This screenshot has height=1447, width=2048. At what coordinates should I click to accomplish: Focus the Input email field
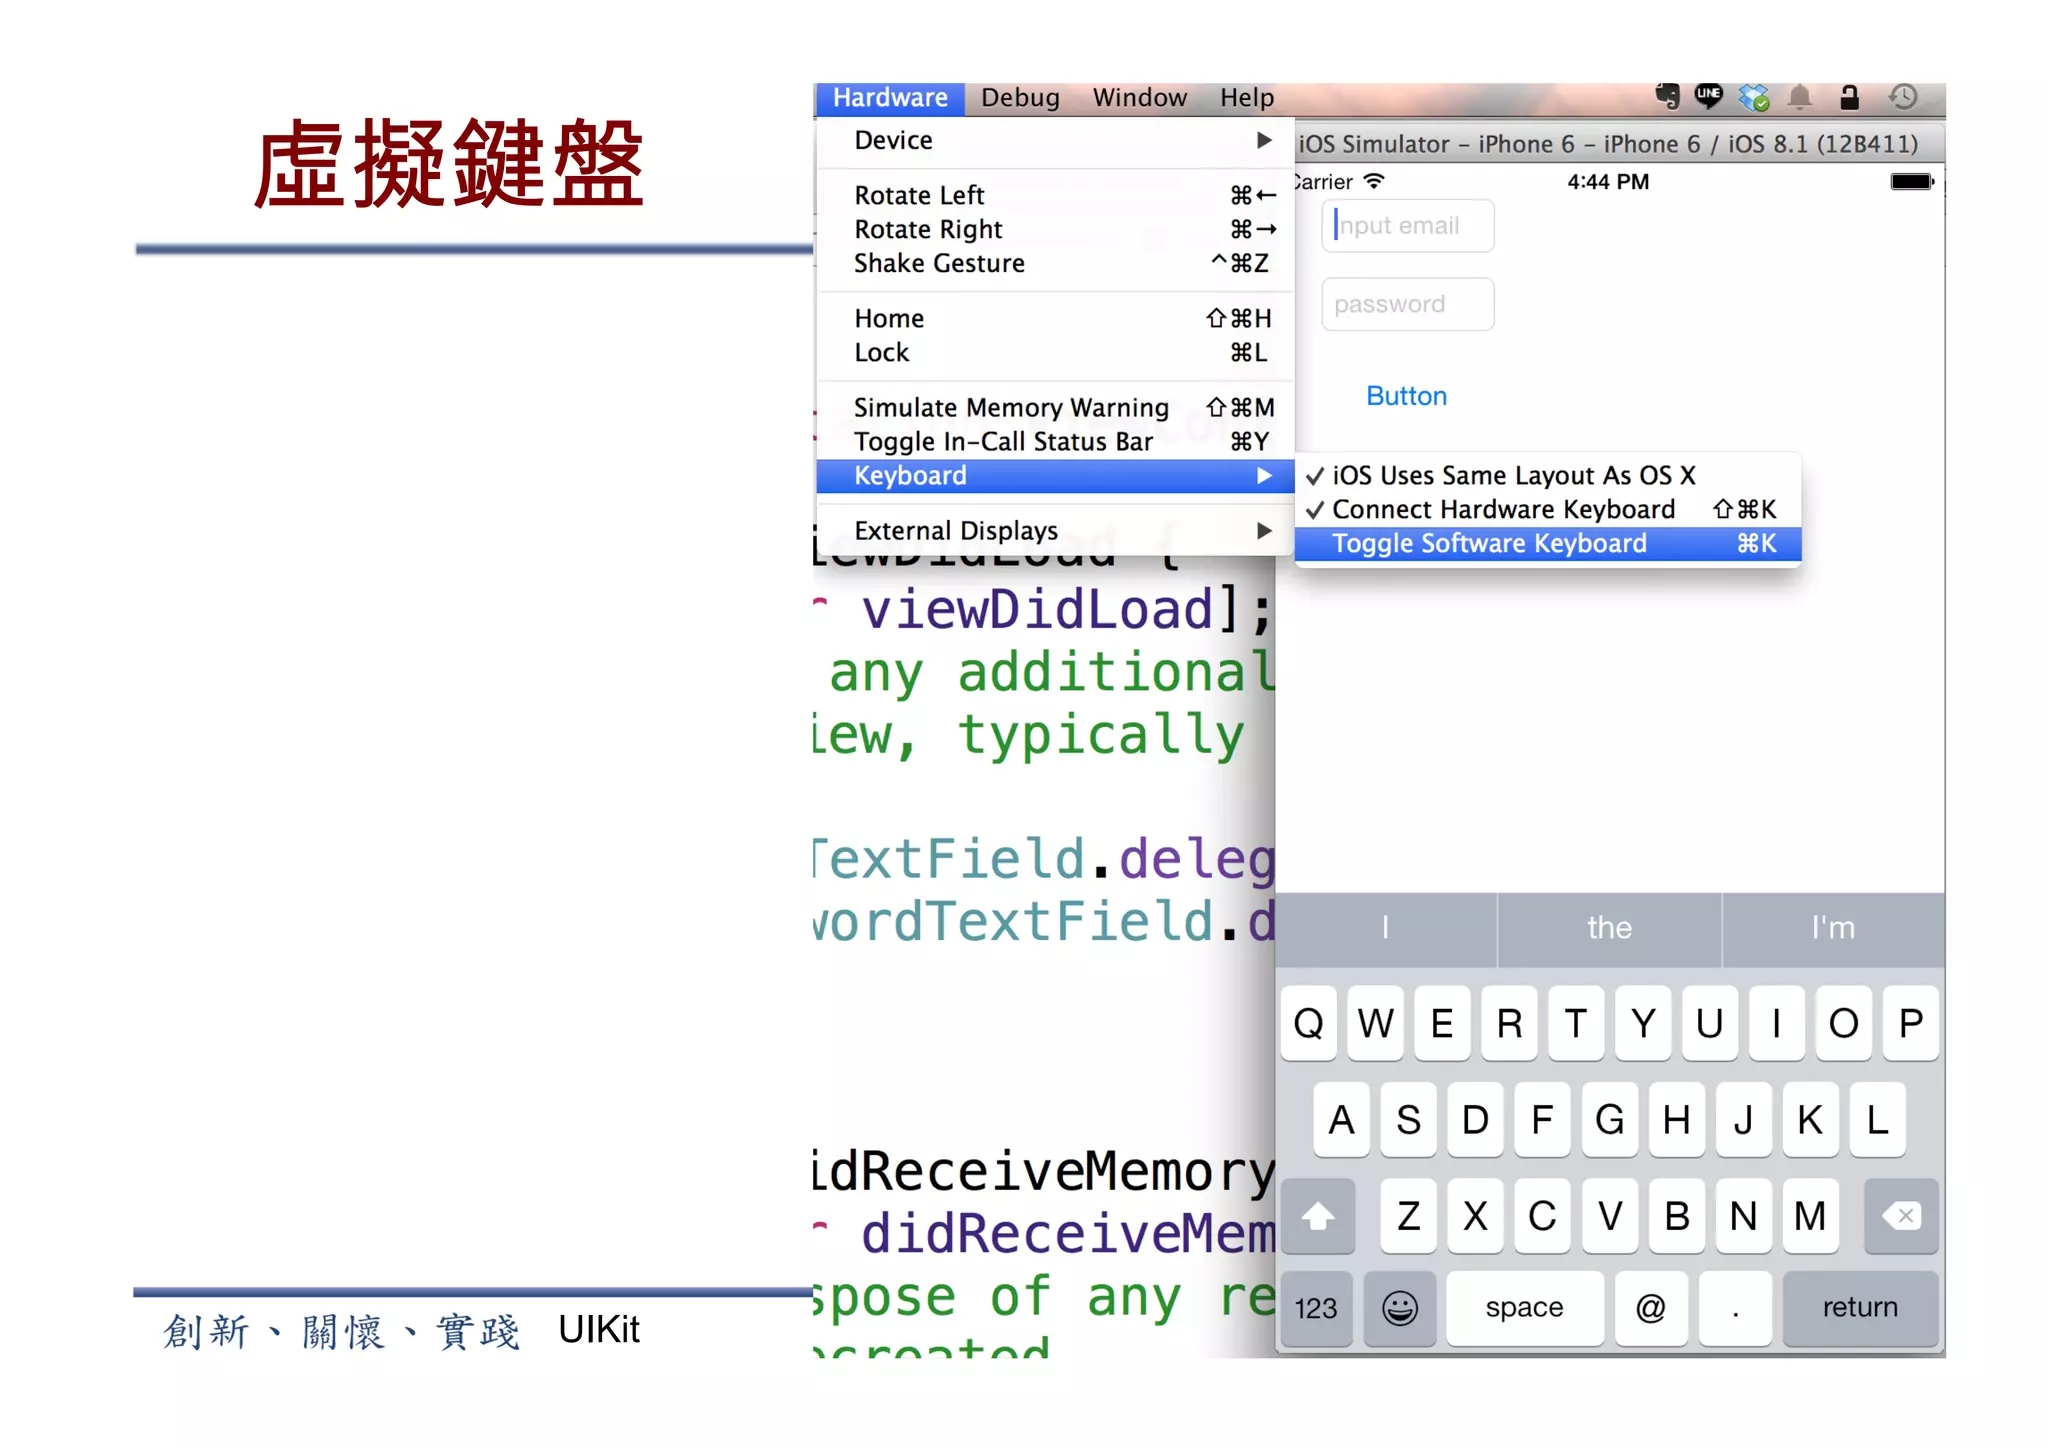click(x=1408, y=226)
